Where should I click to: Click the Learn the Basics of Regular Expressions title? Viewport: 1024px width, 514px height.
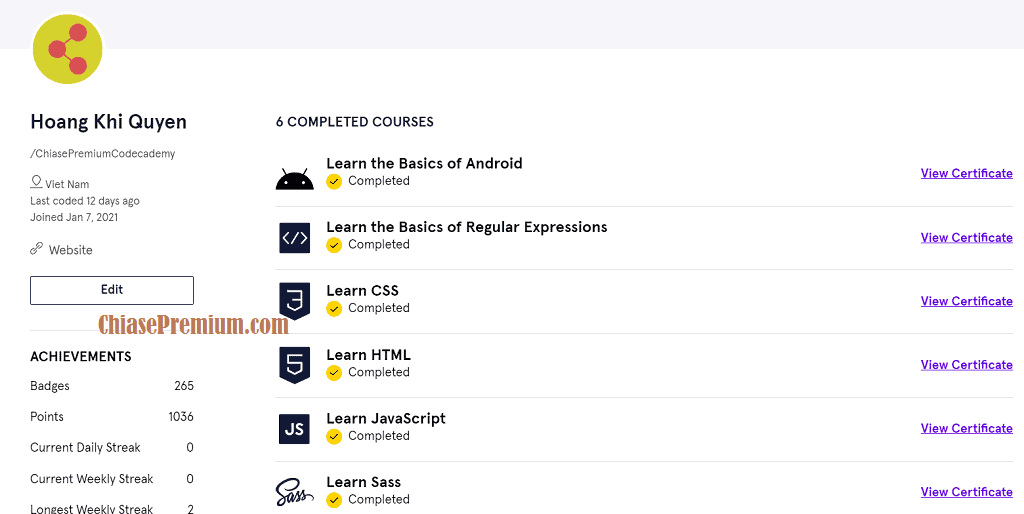click(466, 227)
